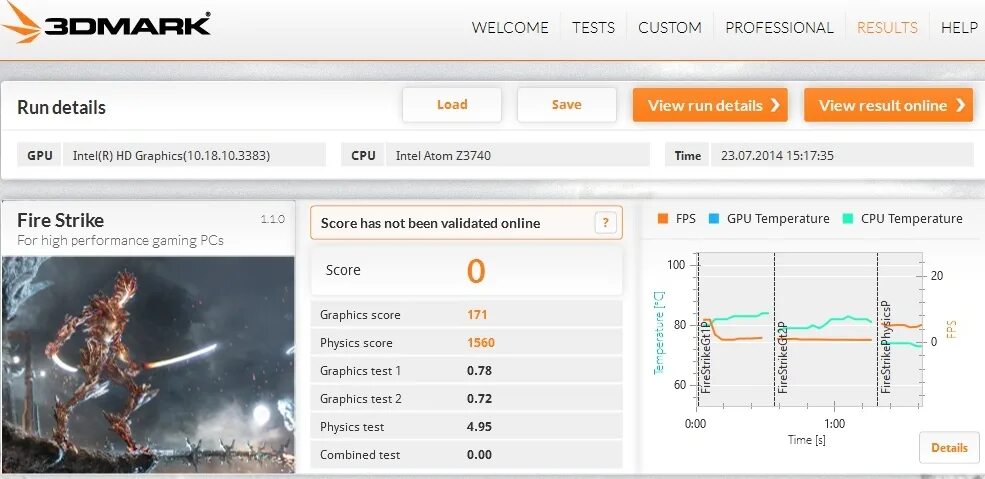This screenshot has height=479, width=985.
Task: Toggle the CPU Temperature legend swatch
Action: [847, 219]
